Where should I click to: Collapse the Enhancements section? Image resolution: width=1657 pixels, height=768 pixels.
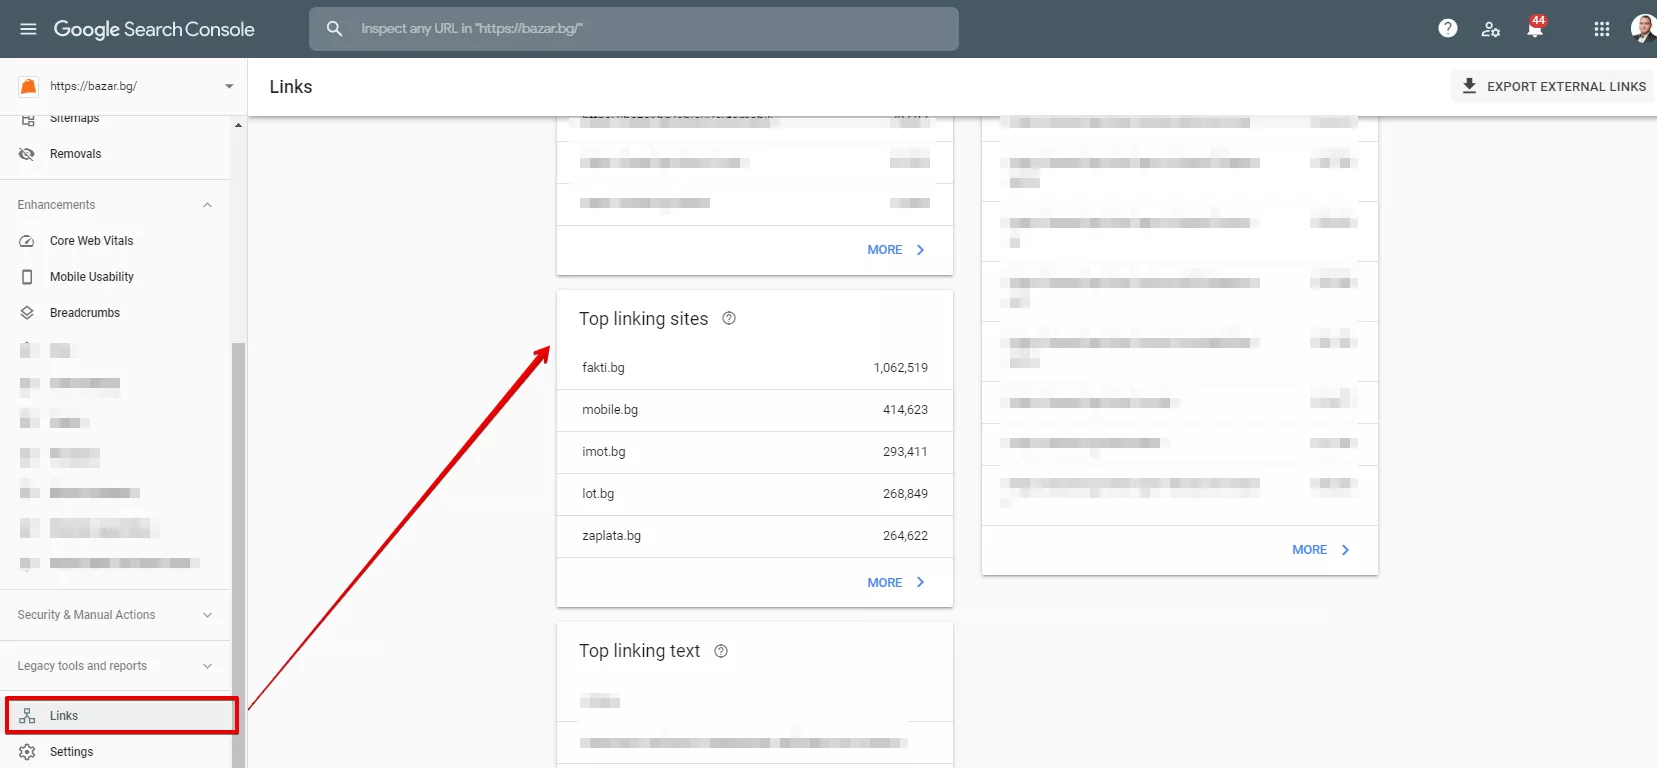(x=207, y=205)
